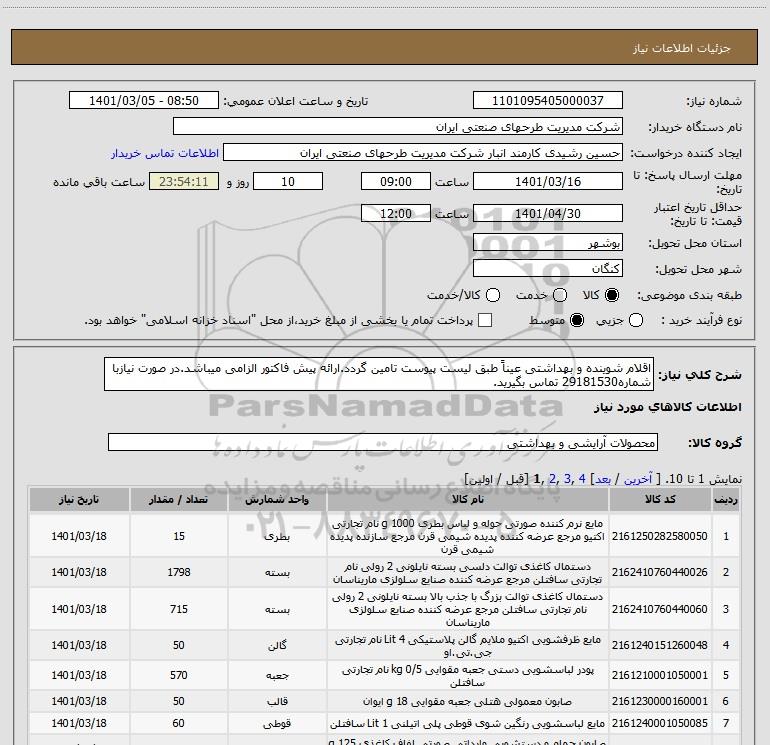Go to pagination page 2
This screenshot has height=745, width=770.
click(x=552, y=479)
